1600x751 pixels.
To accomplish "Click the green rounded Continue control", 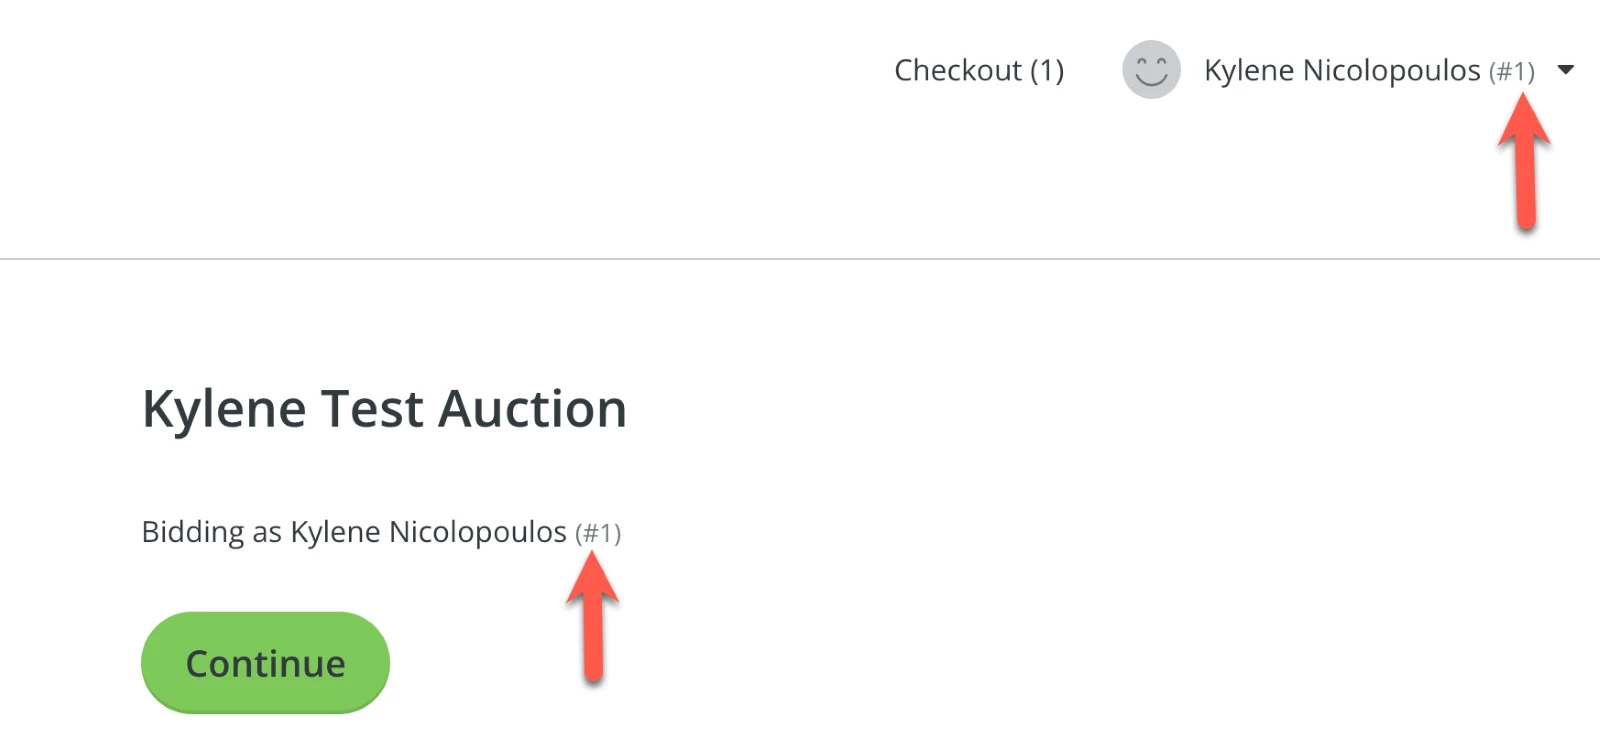I will click(264, 662).
